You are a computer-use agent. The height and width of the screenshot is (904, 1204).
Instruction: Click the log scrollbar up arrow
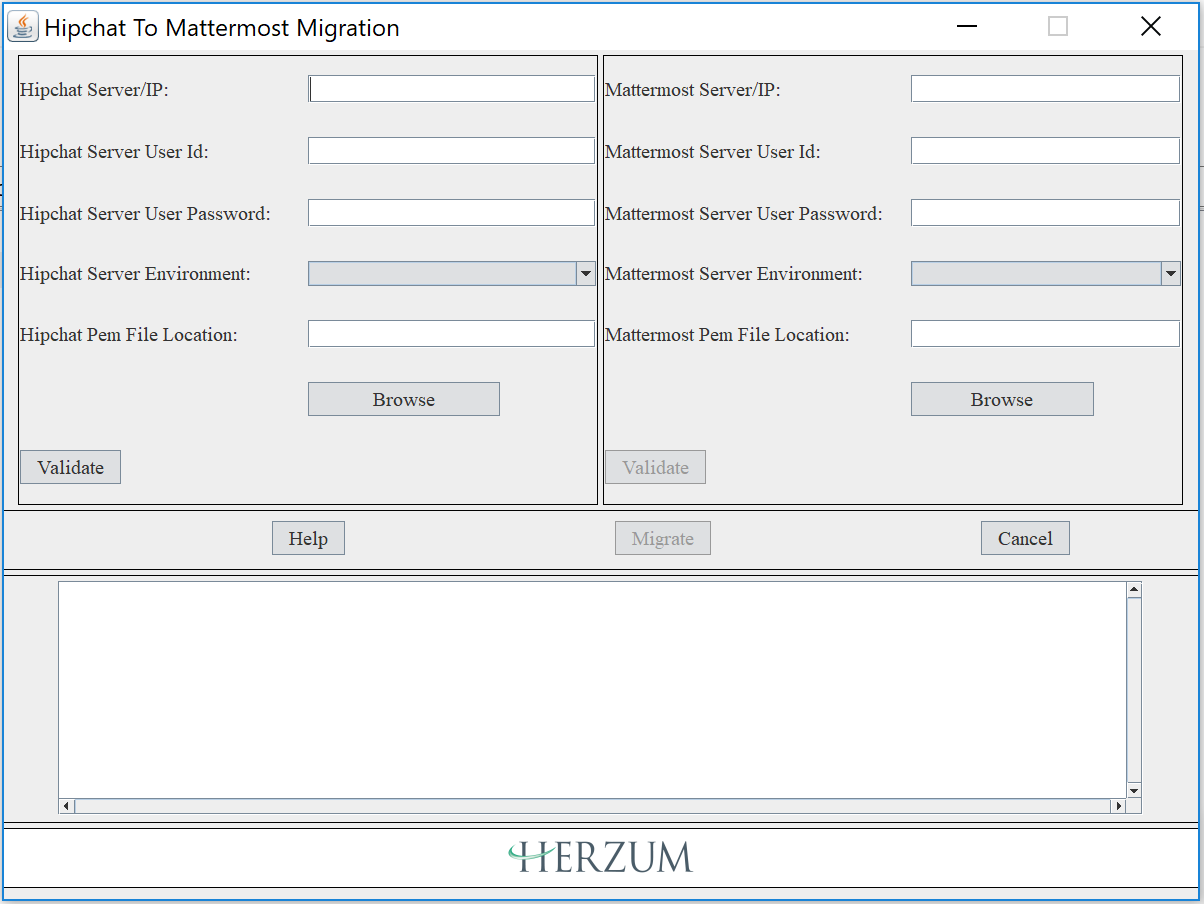pyautogui.click(x=1134, y=590)
